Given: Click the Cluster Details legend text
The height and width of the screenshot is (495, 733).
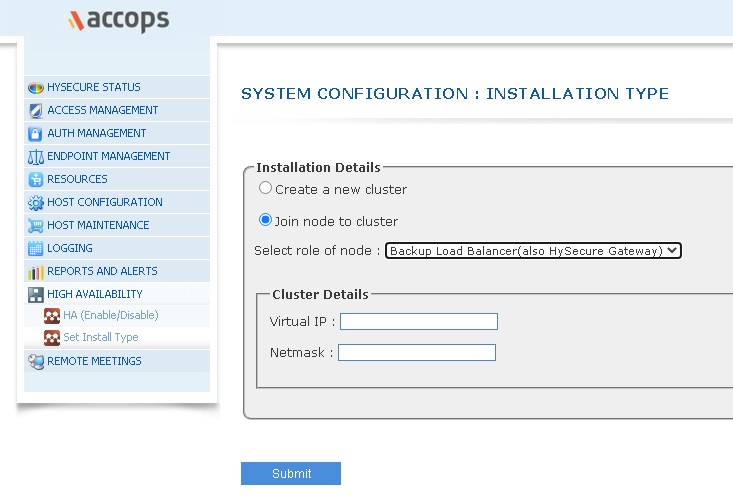Looking at the screenshot, I should click(x=320, y=294).
